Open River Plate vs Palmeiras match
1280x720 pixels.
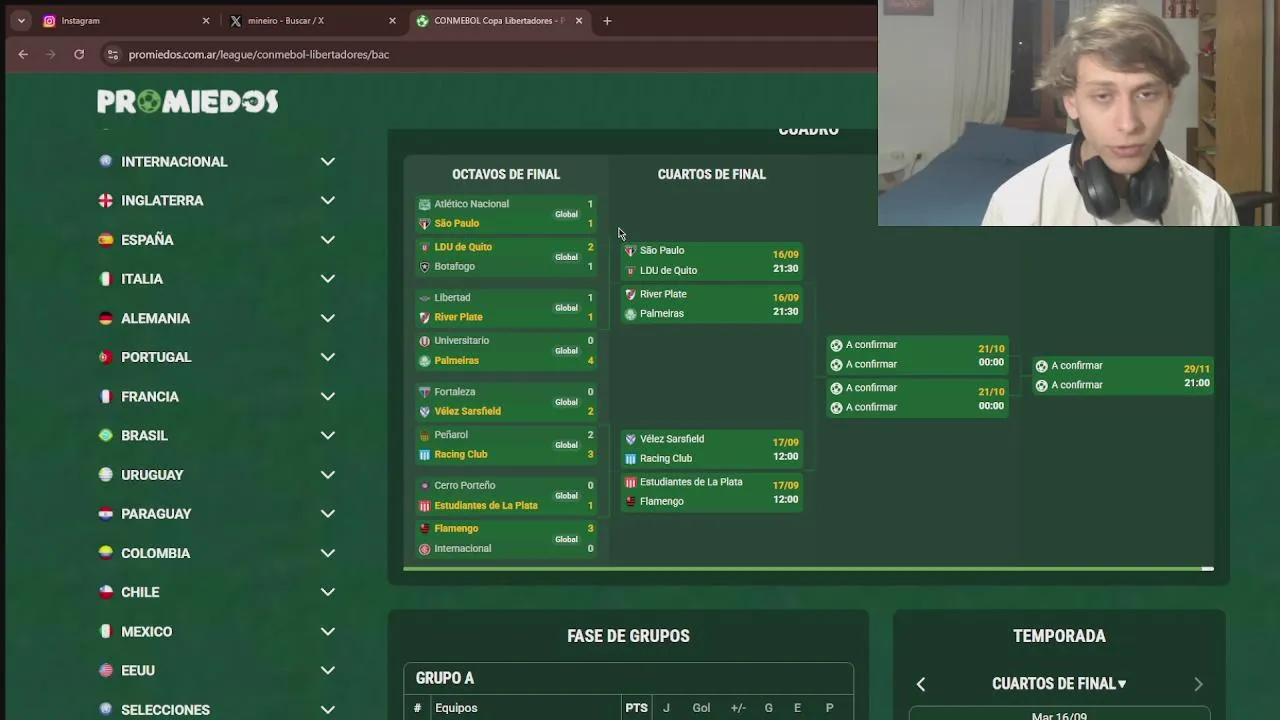pos(712,303)
